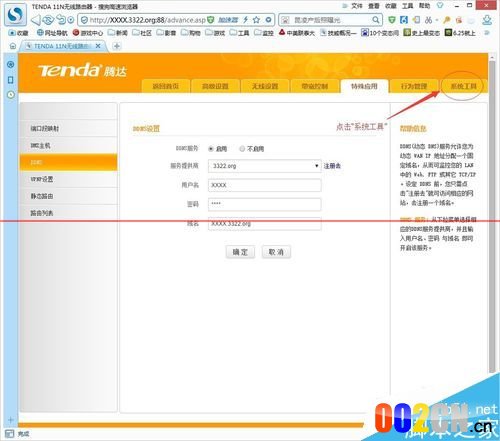
Task: Switch to the 带宽控制 tab
Action: pos(315,86)
